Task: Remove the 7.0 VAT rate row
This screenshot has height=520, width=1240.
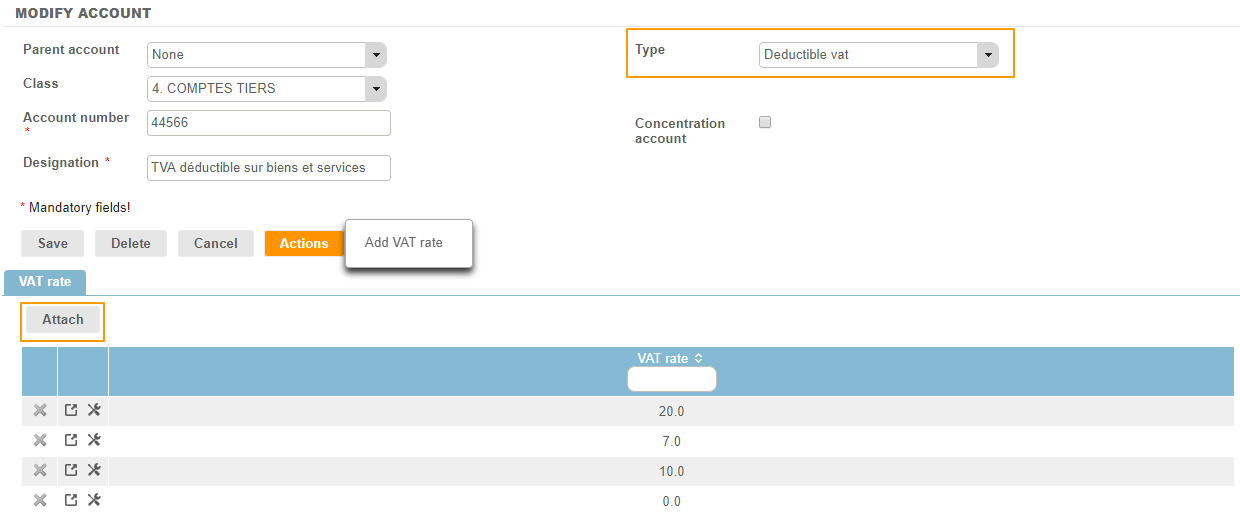Action: point(40,440)
